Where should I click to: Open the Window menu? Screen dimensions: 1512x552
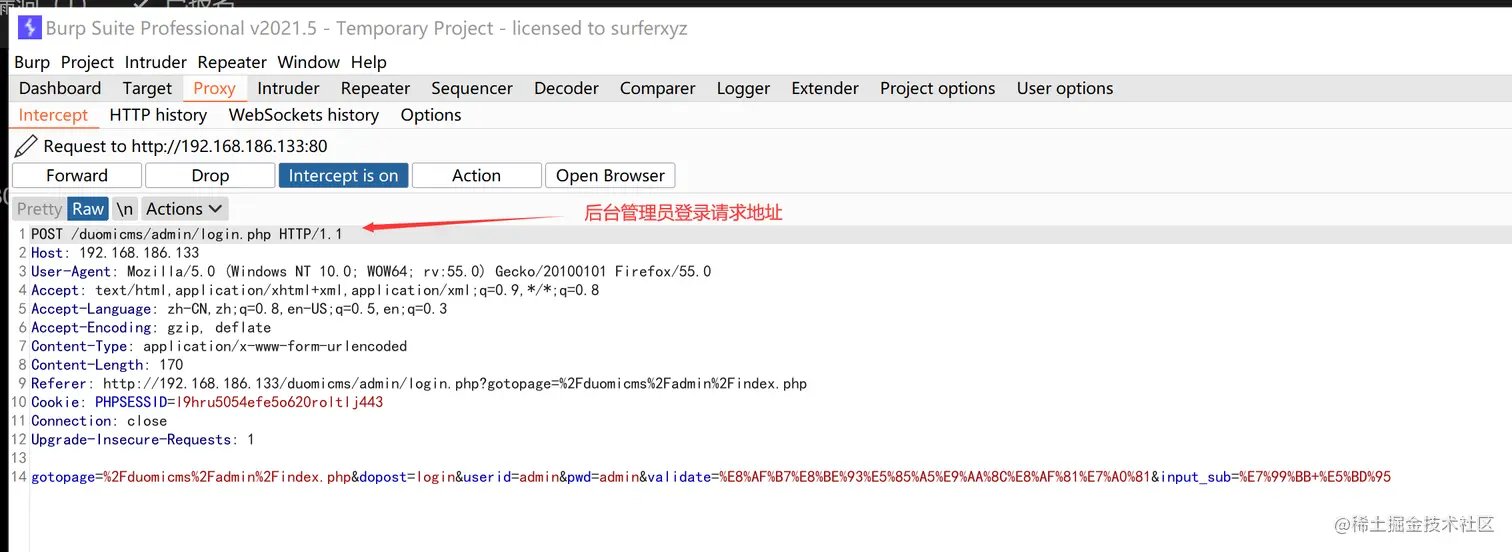click(309, 62)
